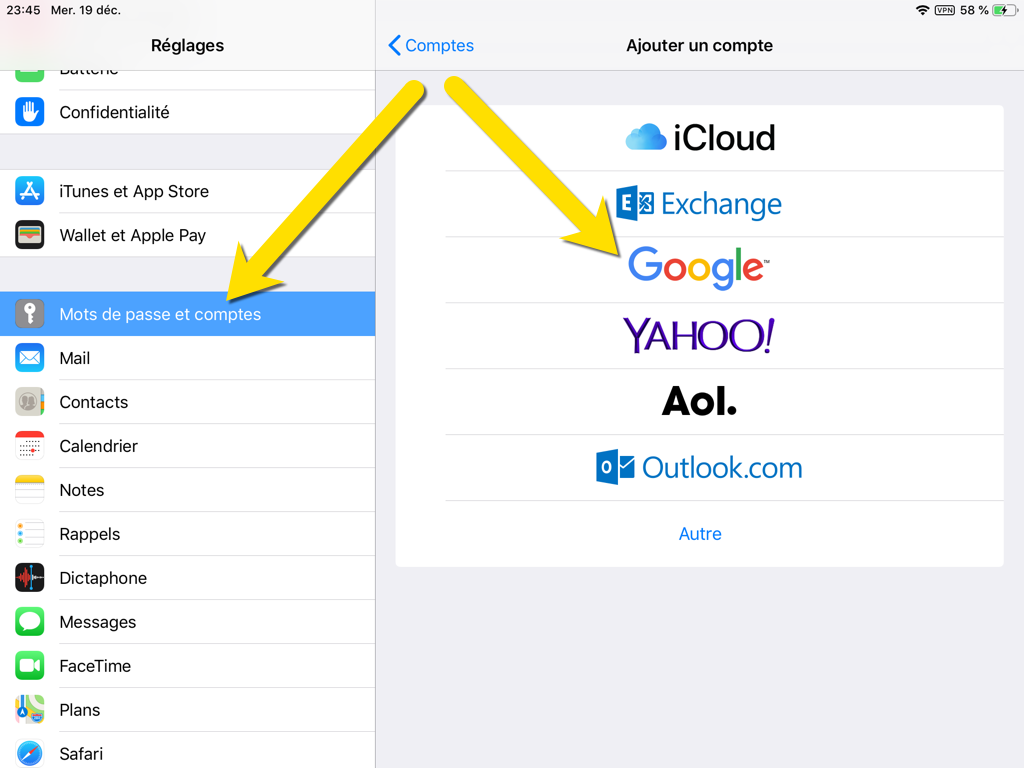Image resolution: width=1024 pixels, height=768 pixels.
Task: Open iTunes et App Store icon
Action: pos(30,191)
